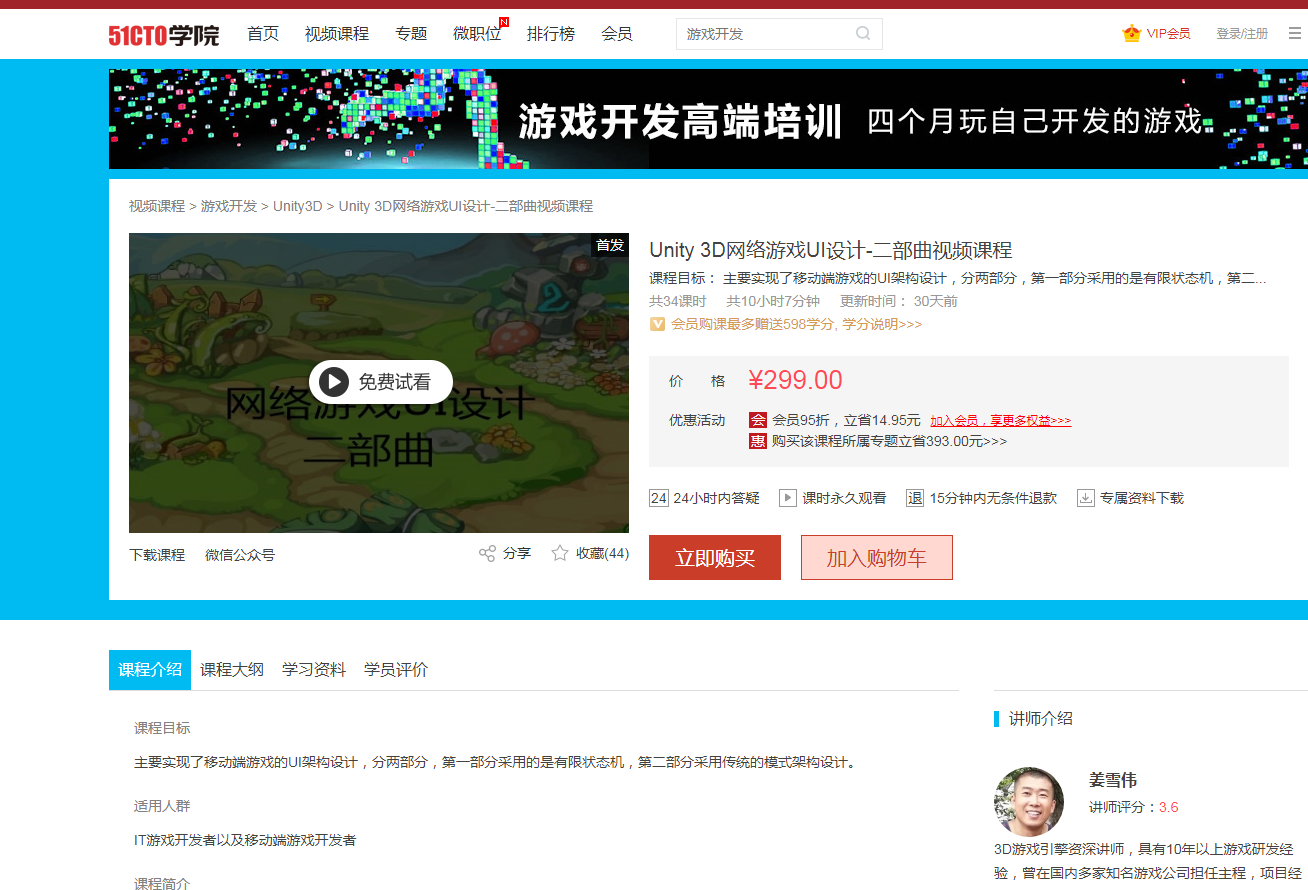1308x890 pixels.
Task: Click the 收藏(44) text
Action: pyautogui.click(x=602, y=553)
